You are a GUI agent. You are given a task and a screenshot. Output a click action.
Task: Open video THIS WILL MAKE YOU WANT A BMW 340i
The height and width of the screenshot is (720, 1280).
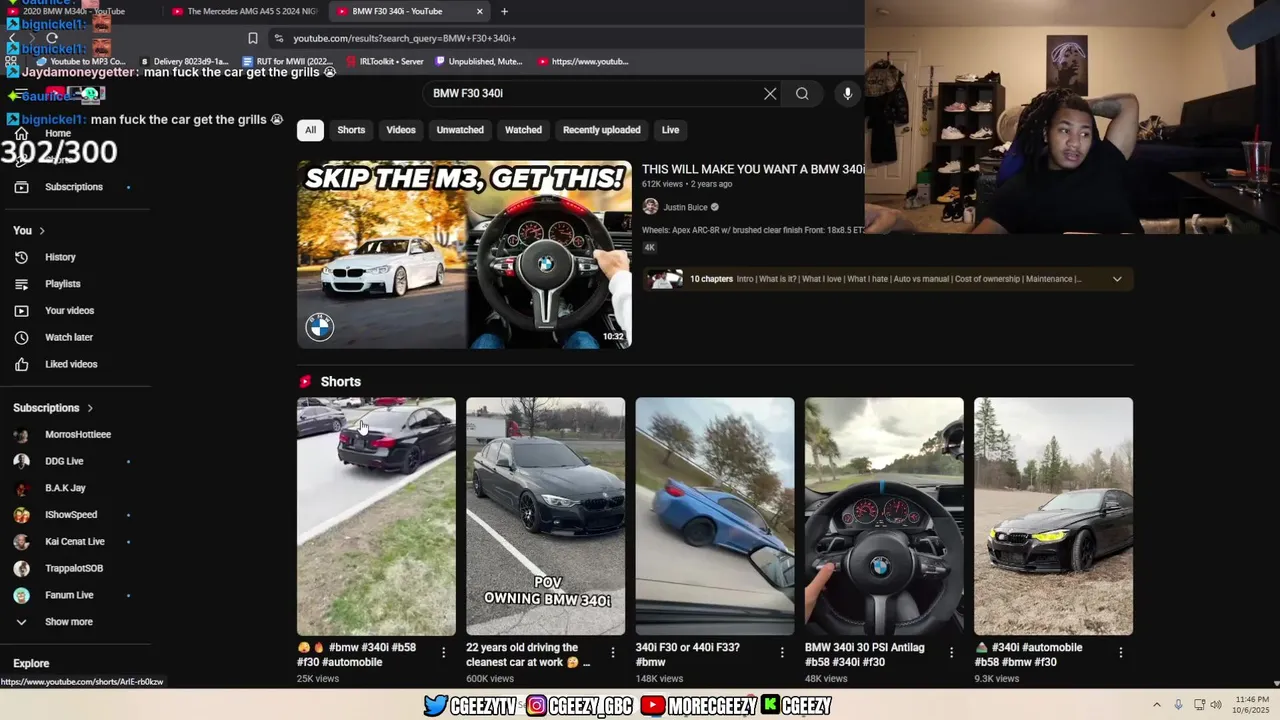[753, 169]
